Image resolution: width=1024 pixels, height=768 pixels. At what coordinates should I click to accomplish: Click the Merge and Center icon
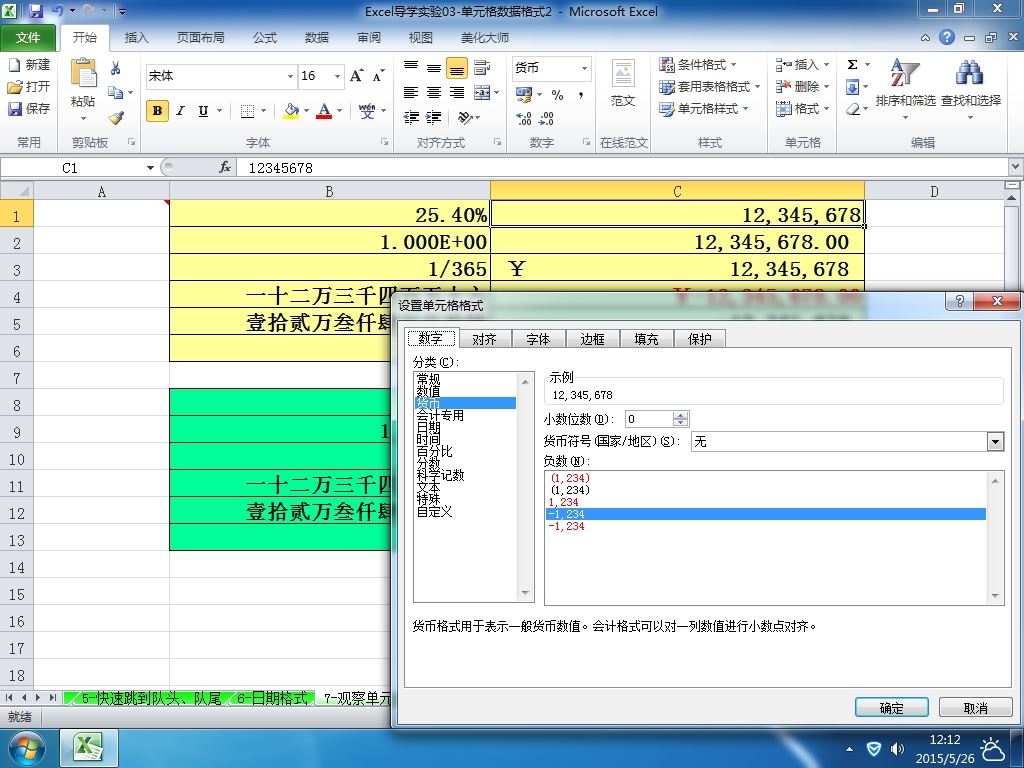482,93
